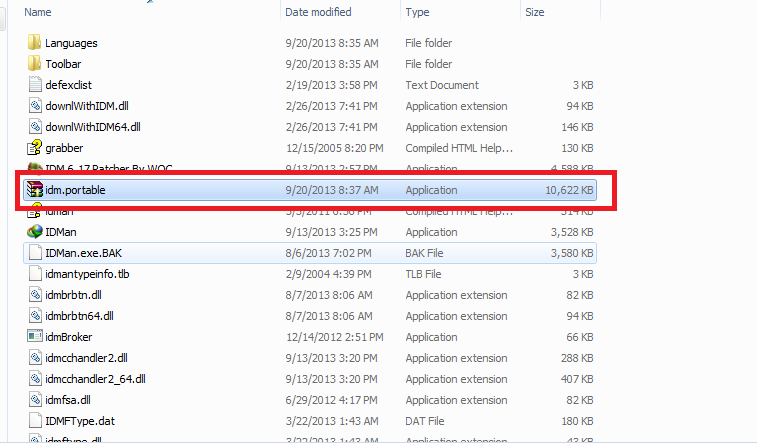Select the file name Toolbar
Image resolution: width=757 pixels, height=443 pixels.
pyautogui.click(x=63, y=64)
